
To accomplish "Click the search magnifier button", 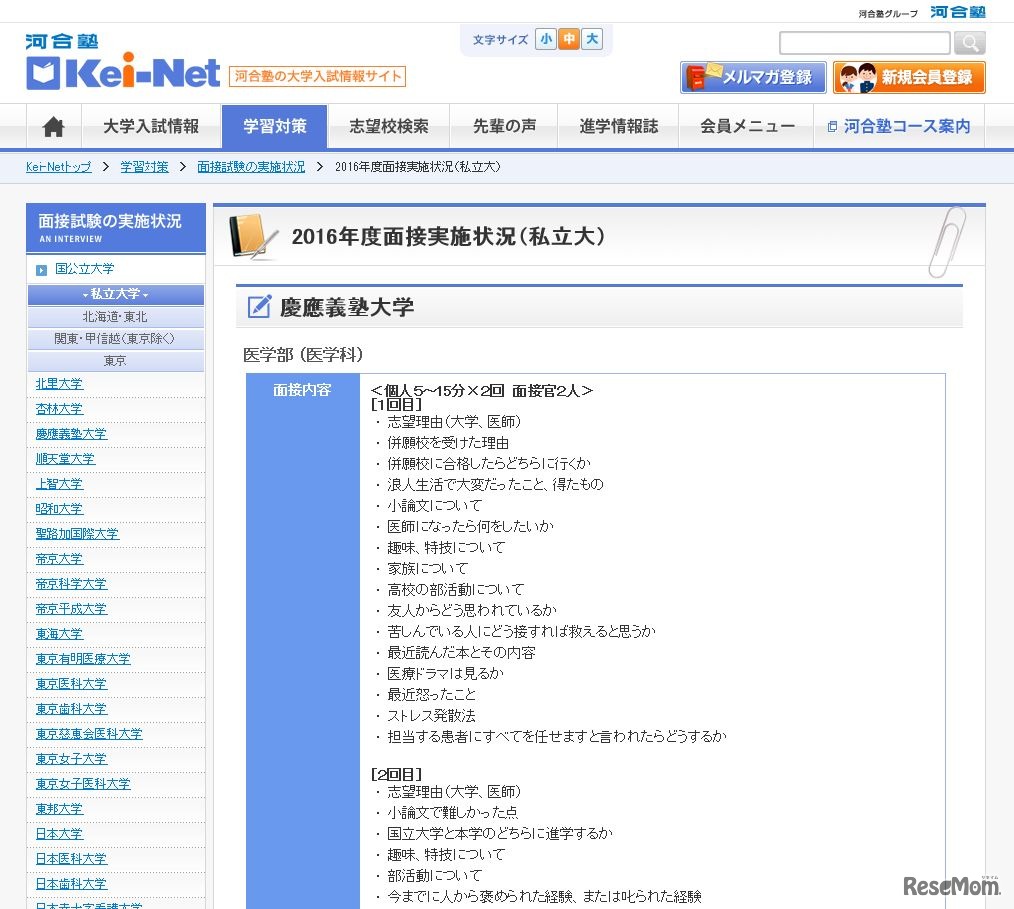I will [969, 43].
